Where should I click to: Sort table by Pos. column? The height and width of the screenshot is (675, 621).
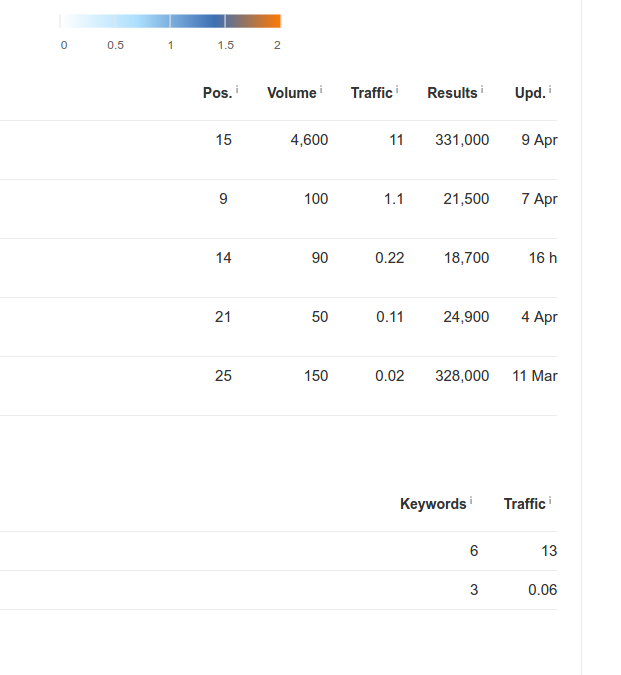coord(217,93)
